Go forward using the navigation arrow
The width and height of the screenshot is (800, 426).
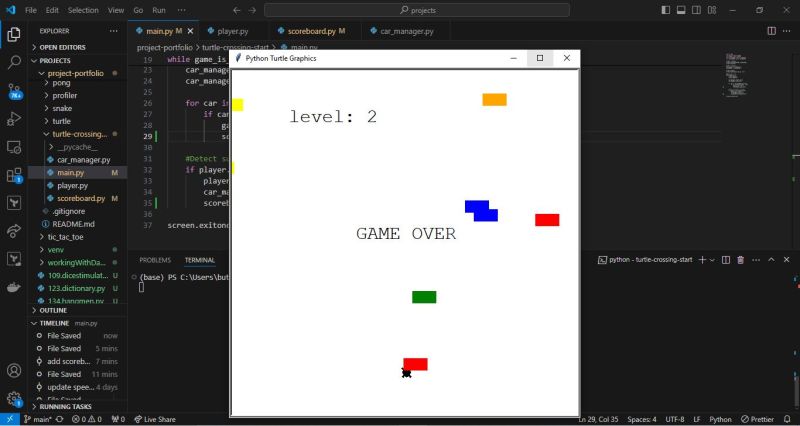252,10
